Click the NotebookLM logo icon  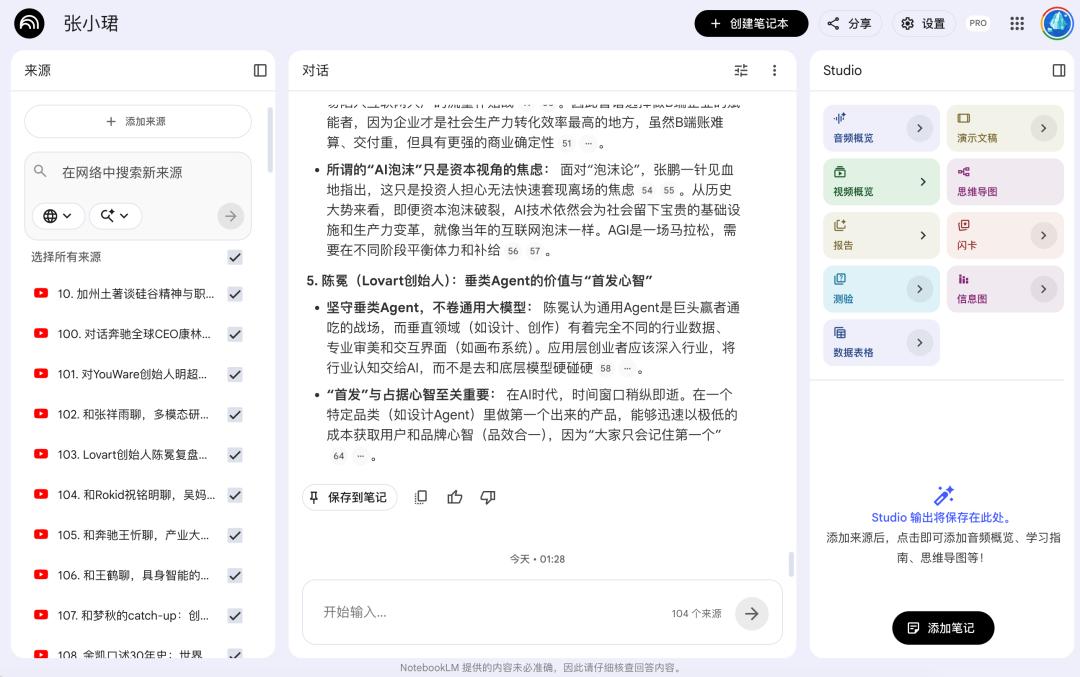[29, 23]
